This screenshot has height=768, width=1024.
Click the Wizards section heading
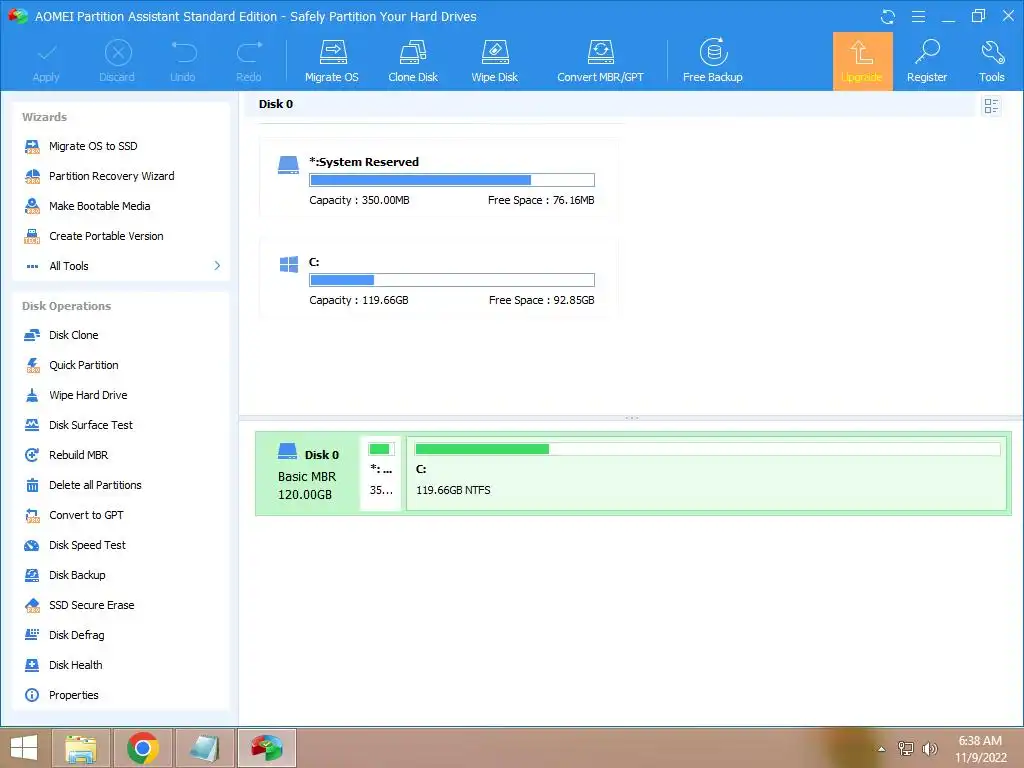[x=44, y=118]
